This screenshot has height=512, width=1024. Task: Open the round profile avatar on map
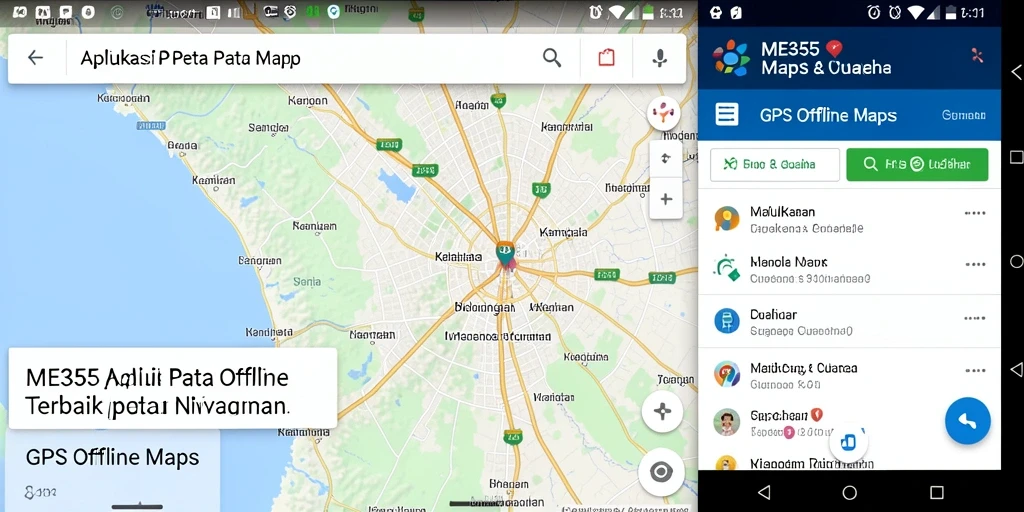pos(664,114)
